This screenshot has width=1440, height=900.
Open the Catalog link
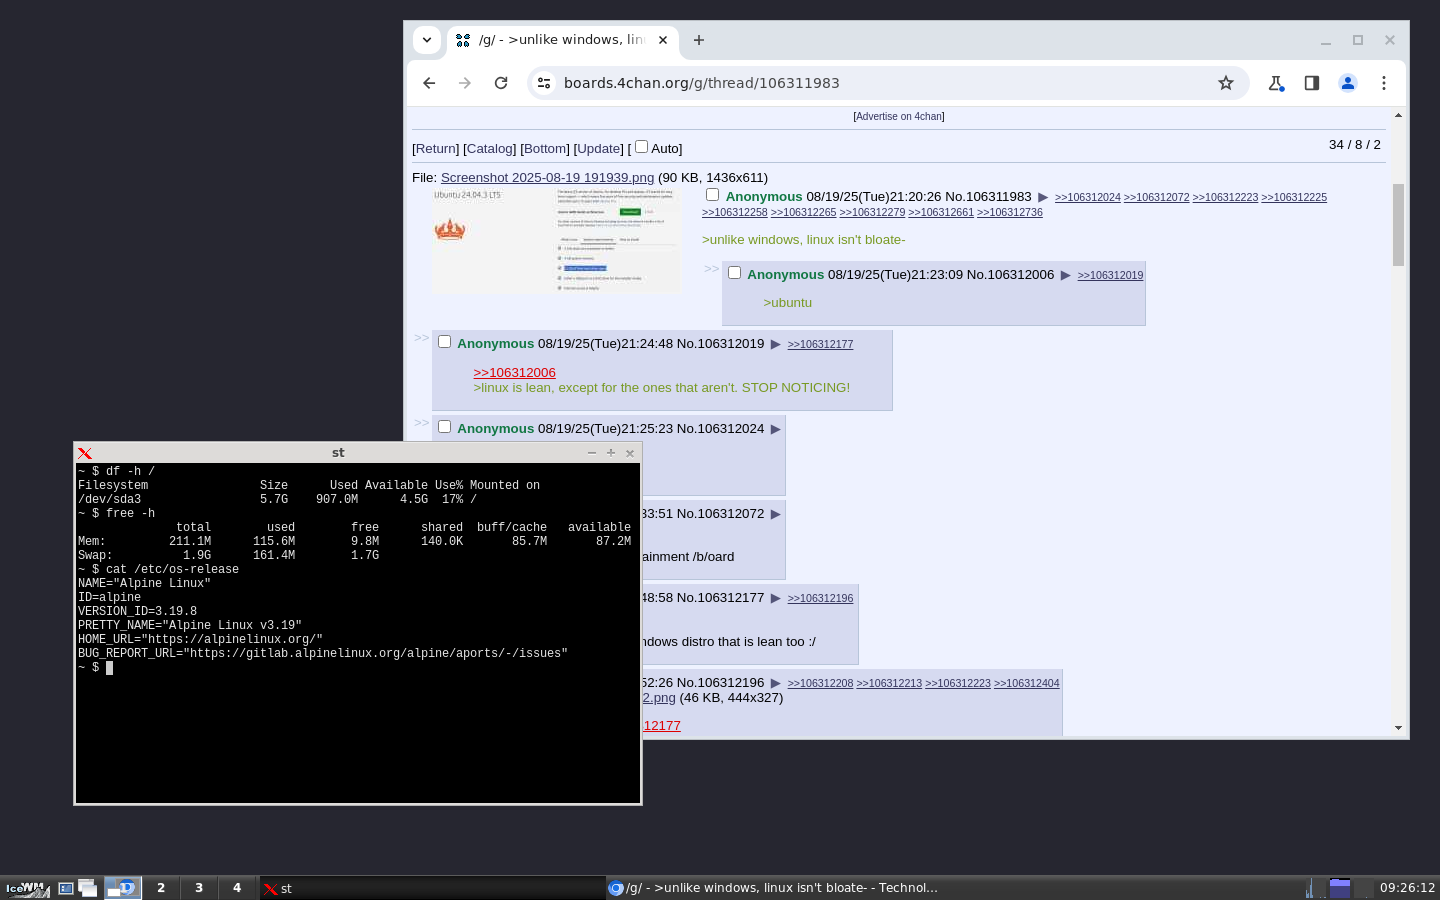coord(489,148)
